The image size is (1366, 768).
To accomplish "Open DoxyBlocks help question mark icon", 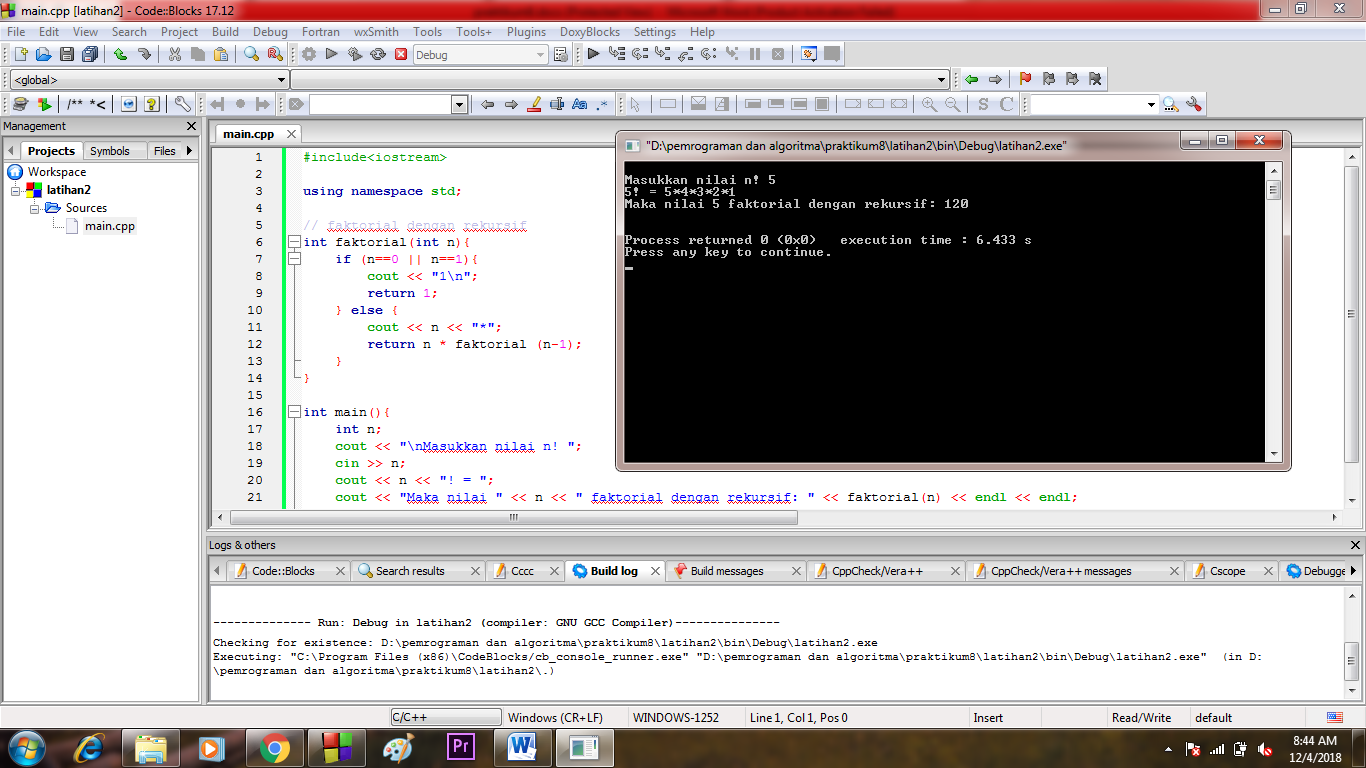I will pyautogui.click(x=152, y=104).
